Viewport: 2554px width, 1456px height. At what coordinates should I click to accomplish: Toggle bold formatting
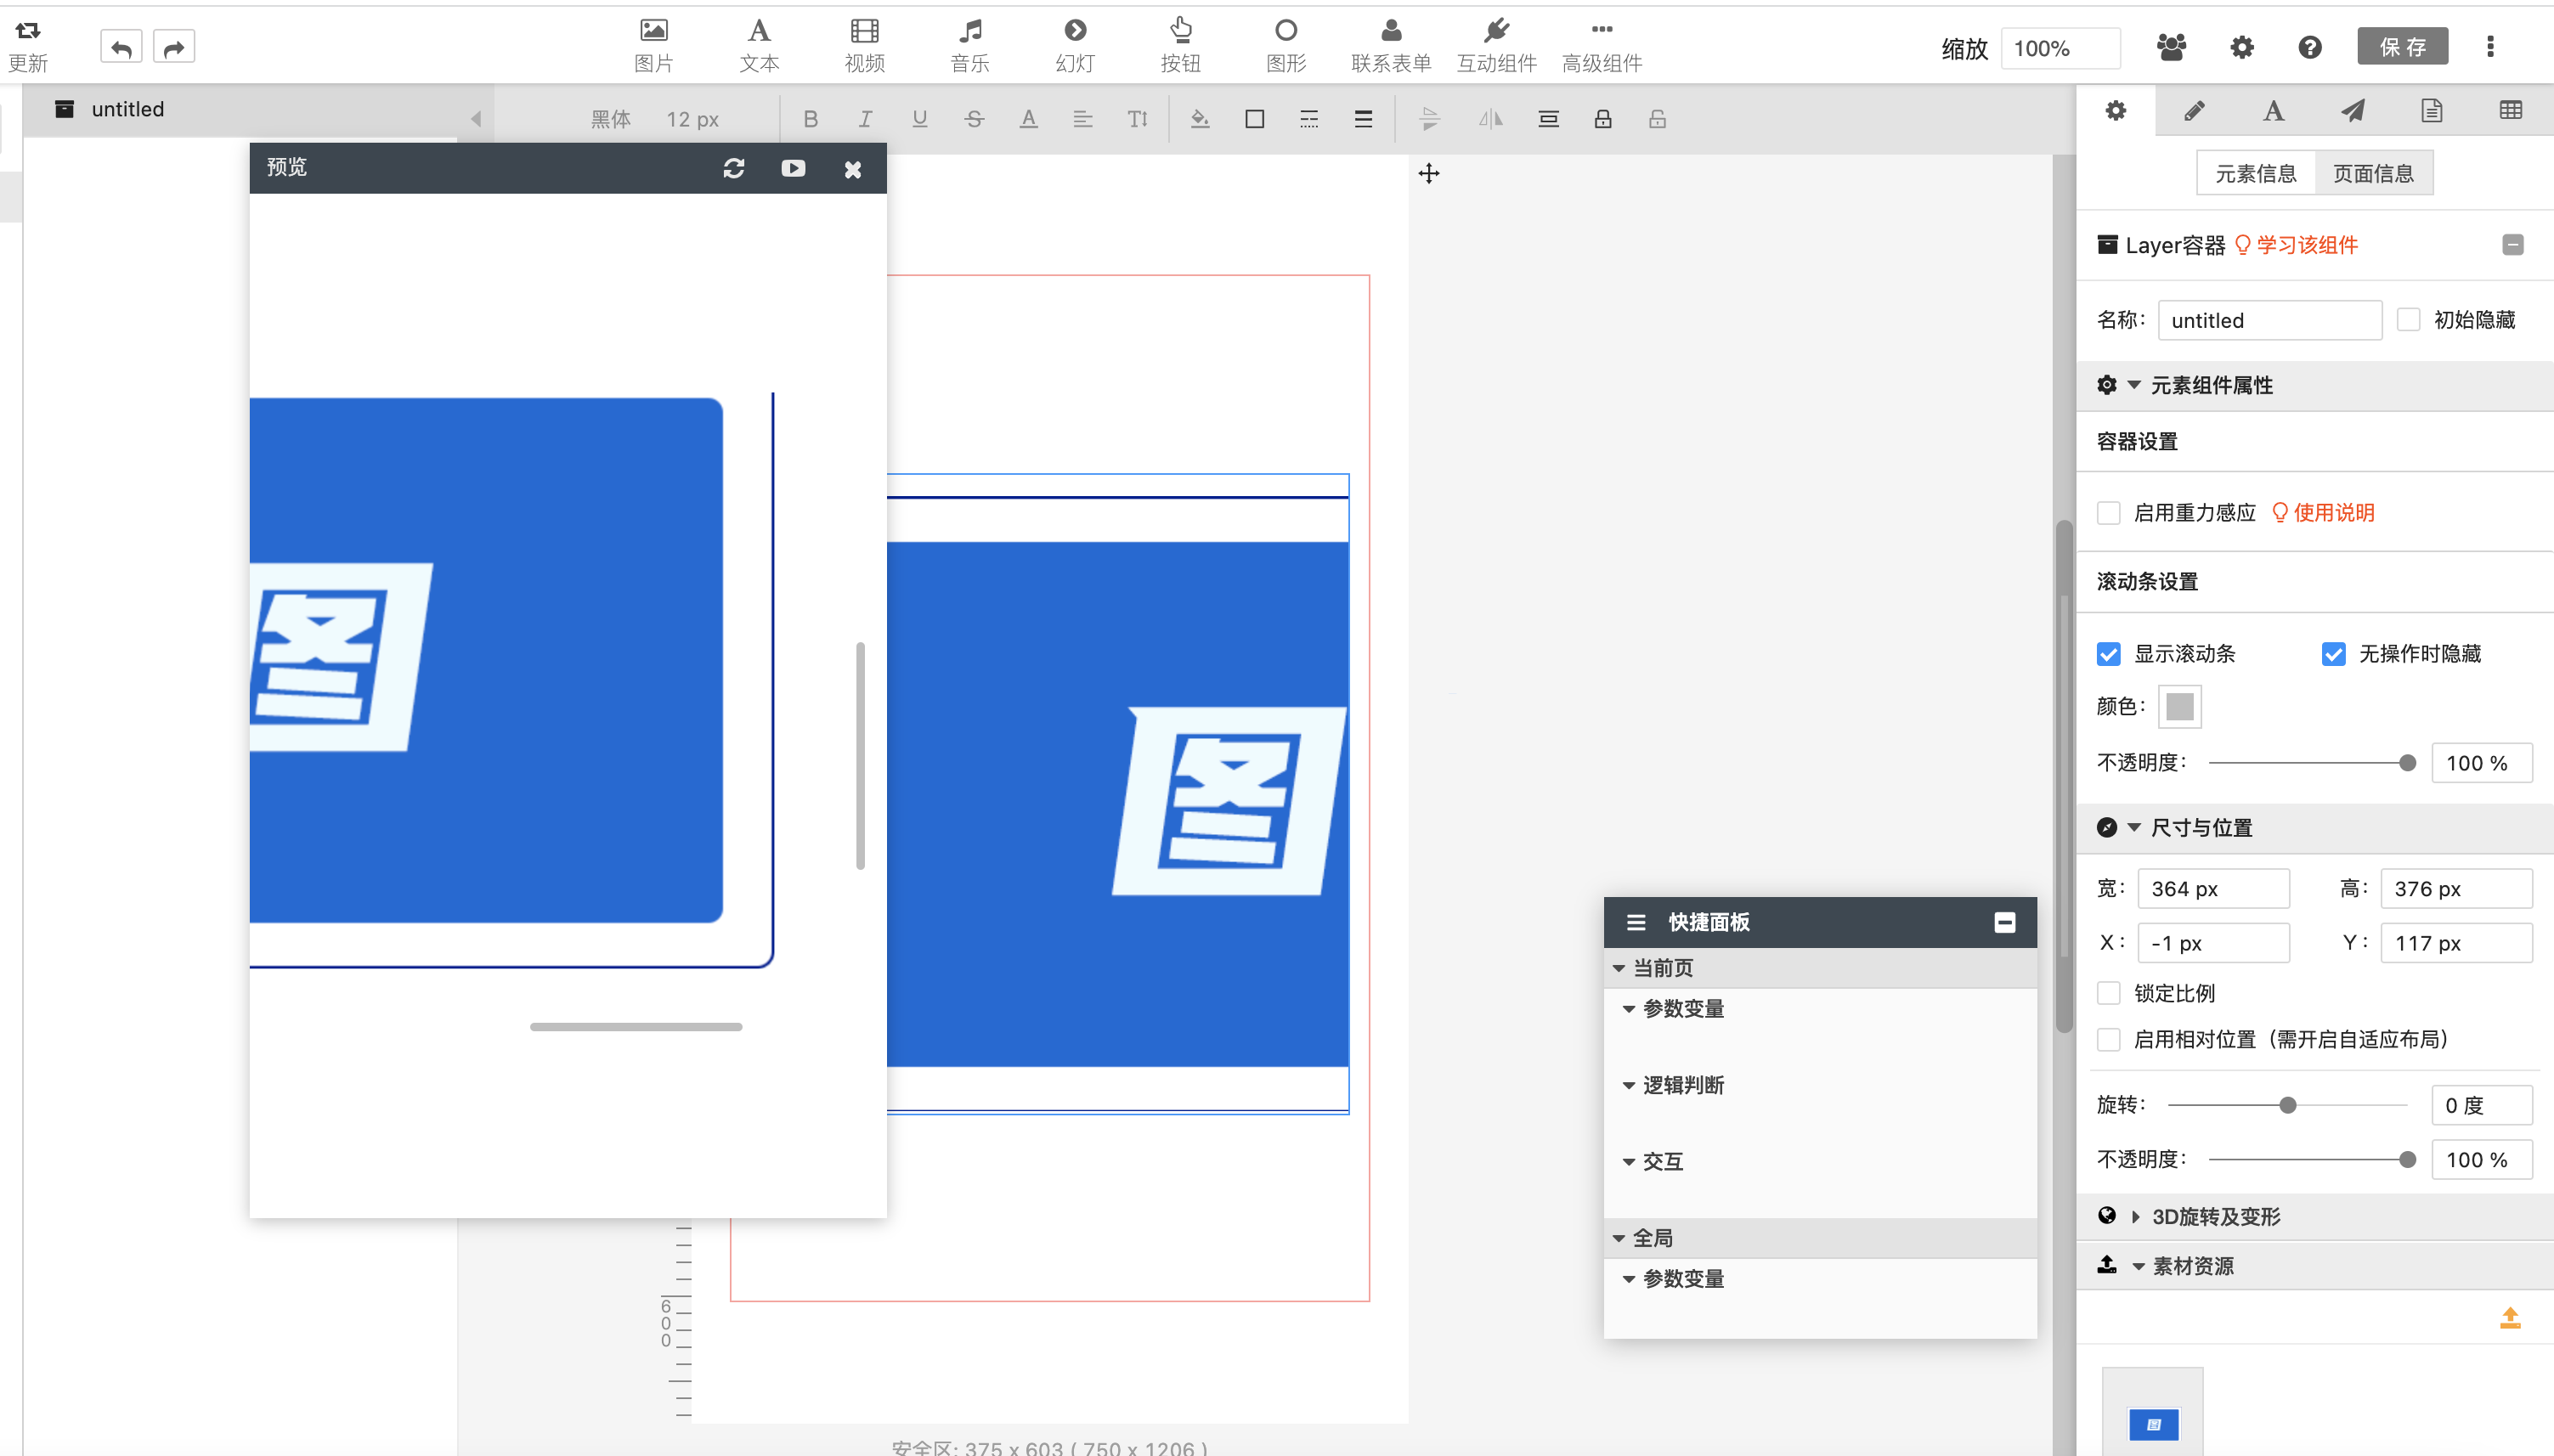pyautogui.click(x=811, y=119)
